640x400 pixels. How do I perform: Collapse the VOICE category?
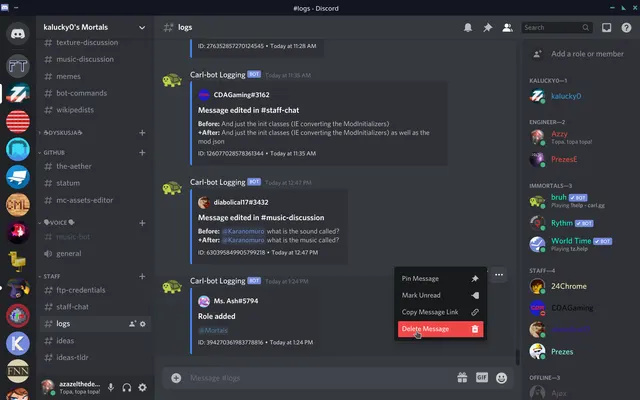coord(57,222)
